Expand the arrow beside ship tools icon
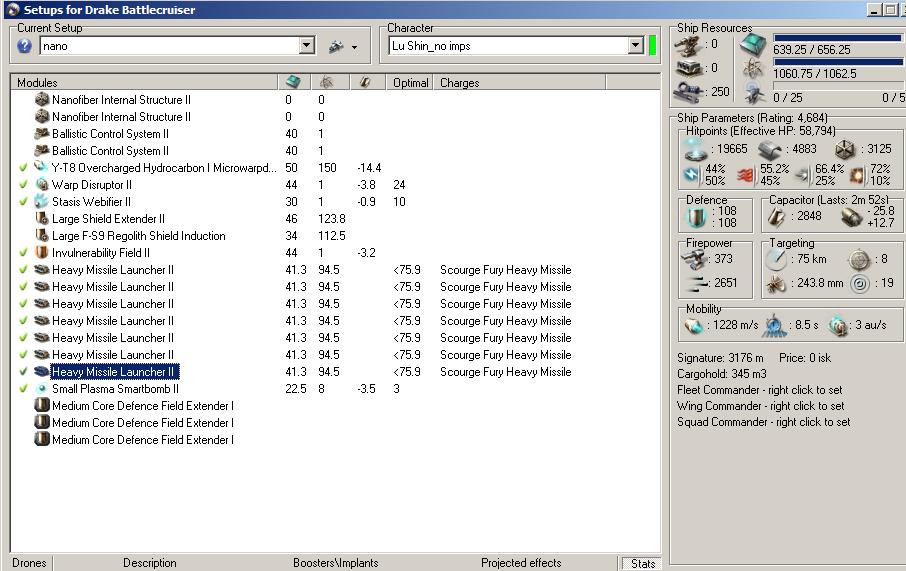Viewport: 906px width, 571px height. pos(354,47)
